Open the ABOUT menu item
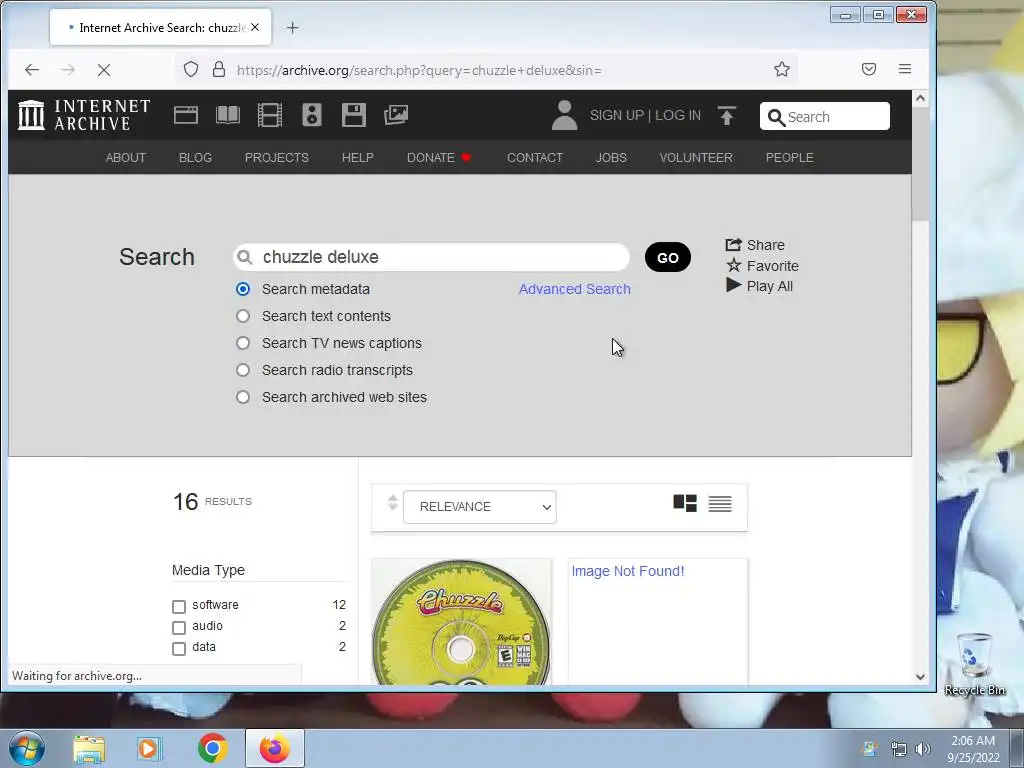 pyautogui.click(x=125, y=157)
